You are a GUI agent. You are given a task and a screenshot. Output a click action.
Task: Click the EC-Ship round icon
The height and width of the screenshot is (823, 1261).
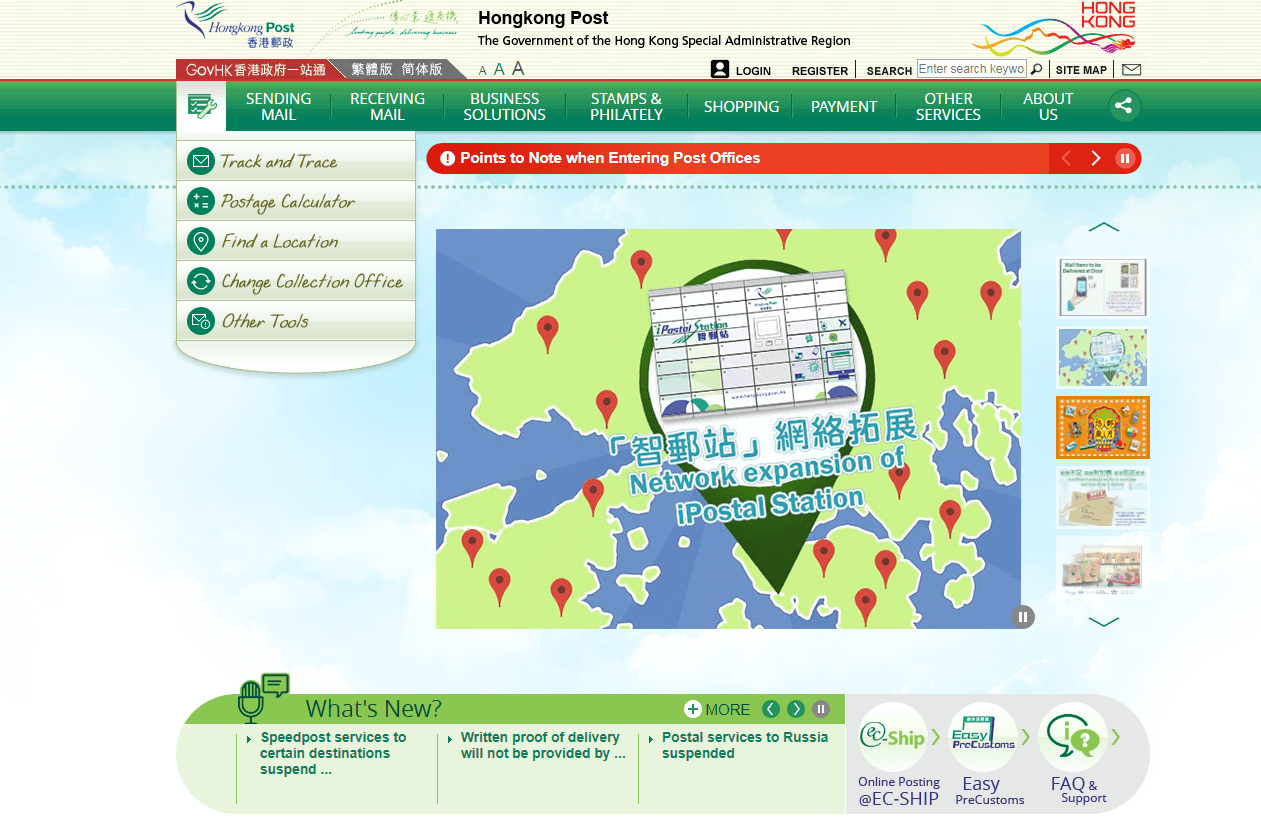(x=892, y=738)
